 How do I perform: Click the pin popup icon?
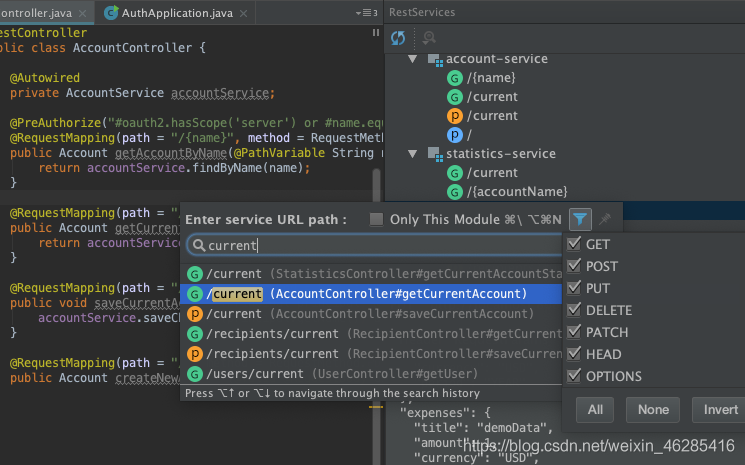(x=605, y=218)
